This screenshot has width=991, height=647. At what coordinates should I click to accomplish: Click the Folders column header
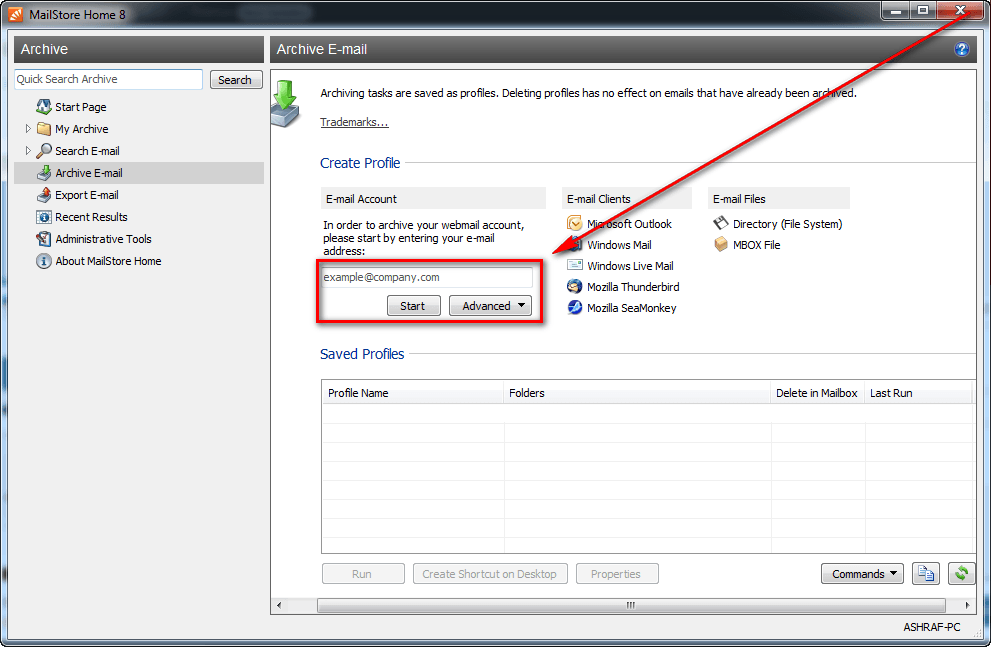tap(637, 393)
